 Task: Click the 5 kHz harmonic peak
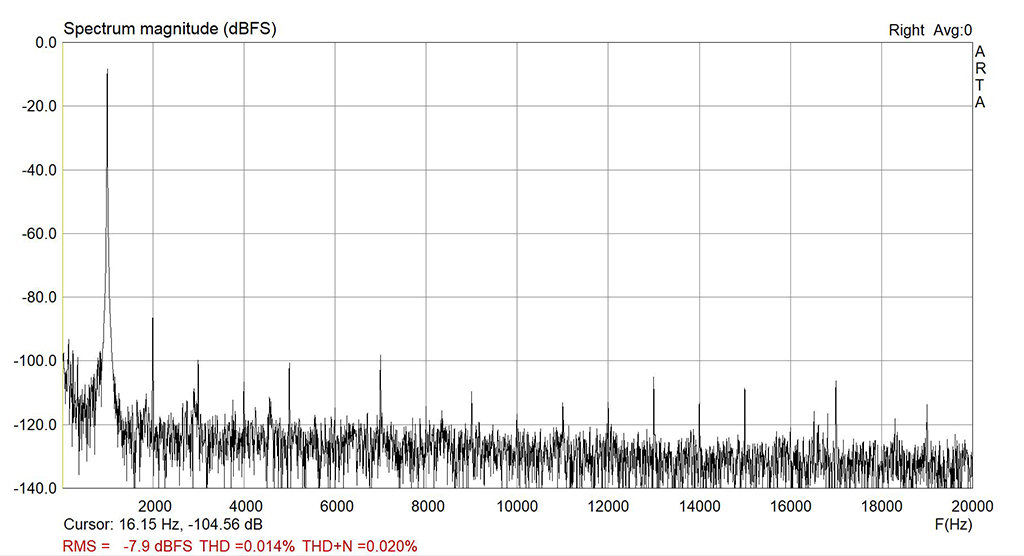(289, 365)
